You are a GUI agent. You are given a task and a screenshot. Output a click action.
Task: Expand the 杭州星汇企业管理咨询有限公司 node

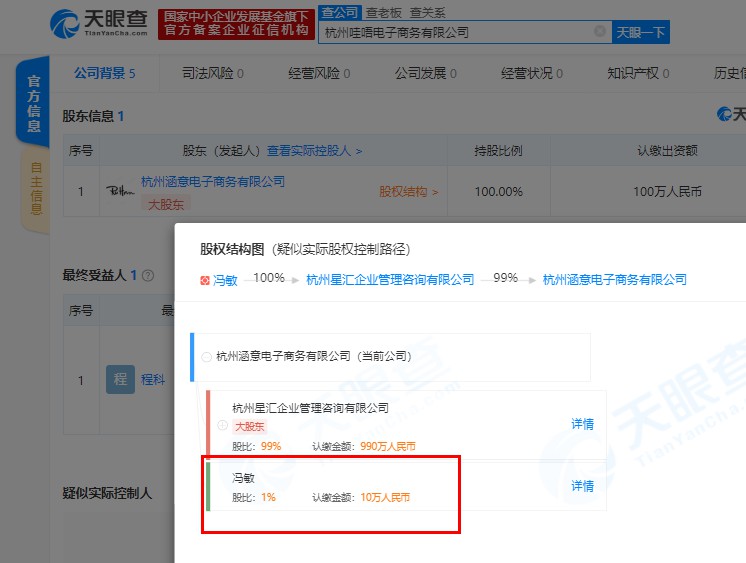tap(222, 425)
